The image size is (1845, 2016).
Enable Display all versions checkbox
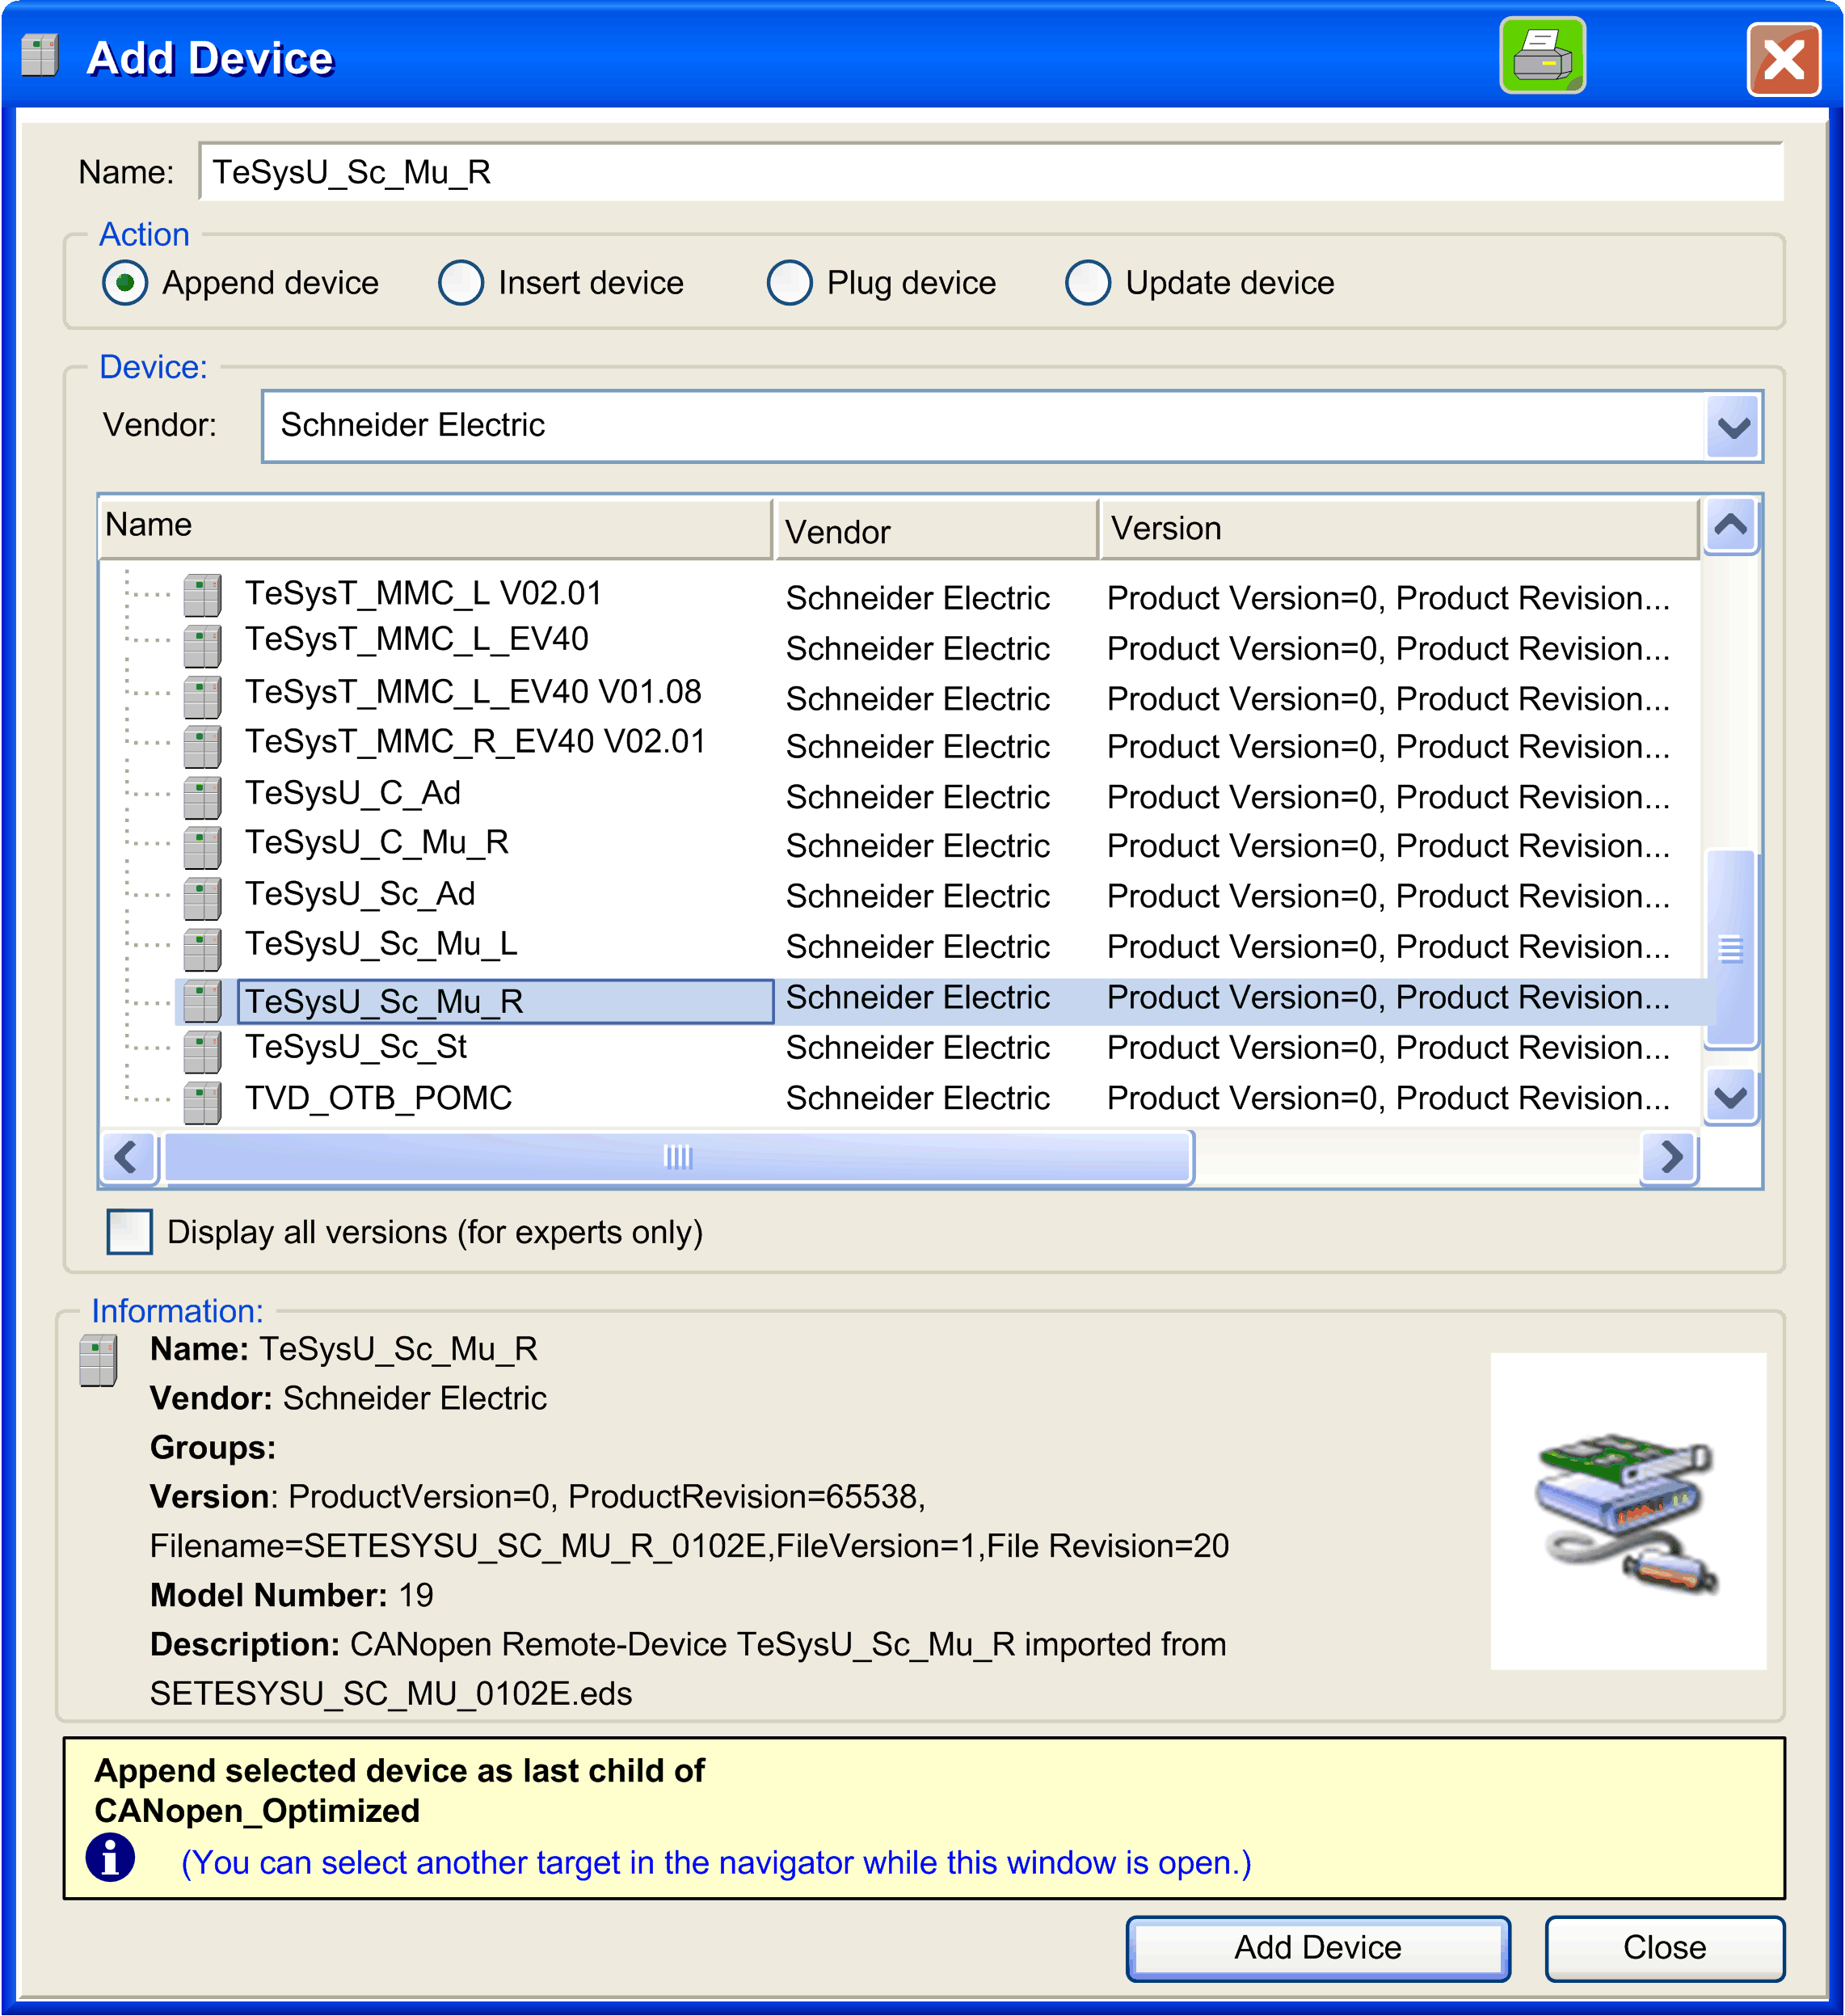[130, 1232]
